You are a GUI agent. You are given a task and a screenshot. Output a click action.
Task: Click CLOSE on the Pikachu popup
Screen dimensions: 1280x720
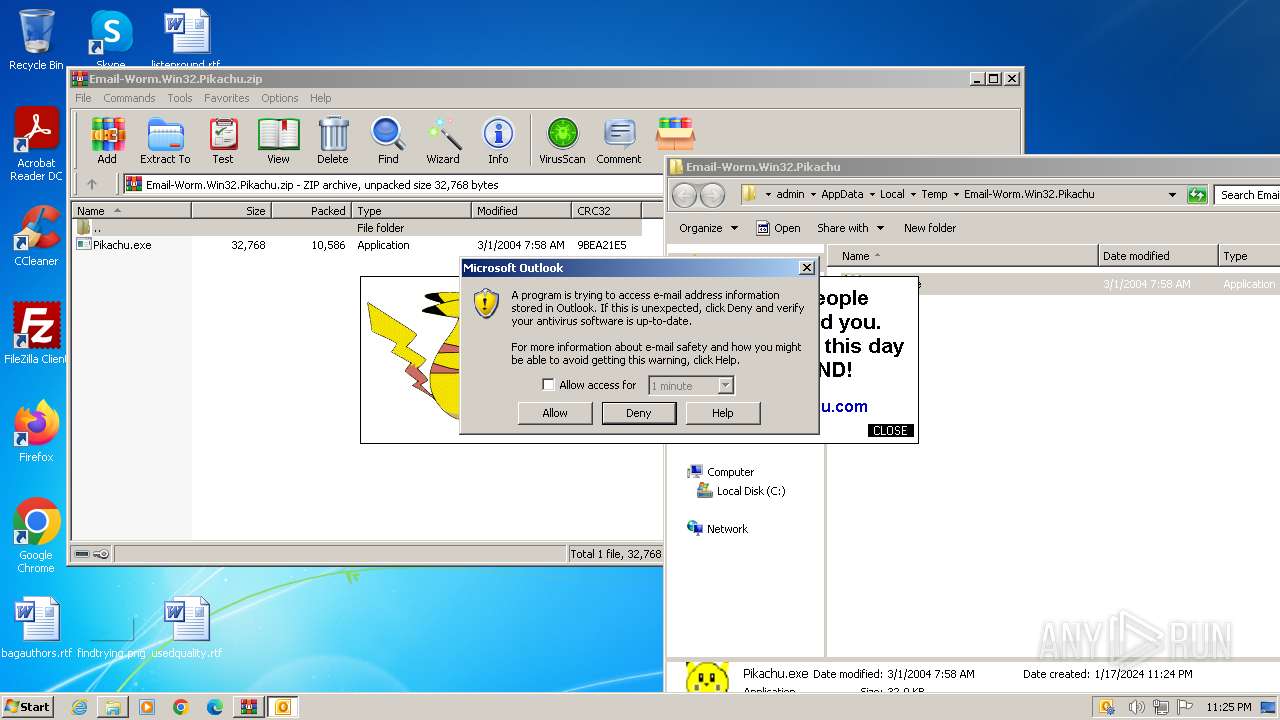pos(890,431)
